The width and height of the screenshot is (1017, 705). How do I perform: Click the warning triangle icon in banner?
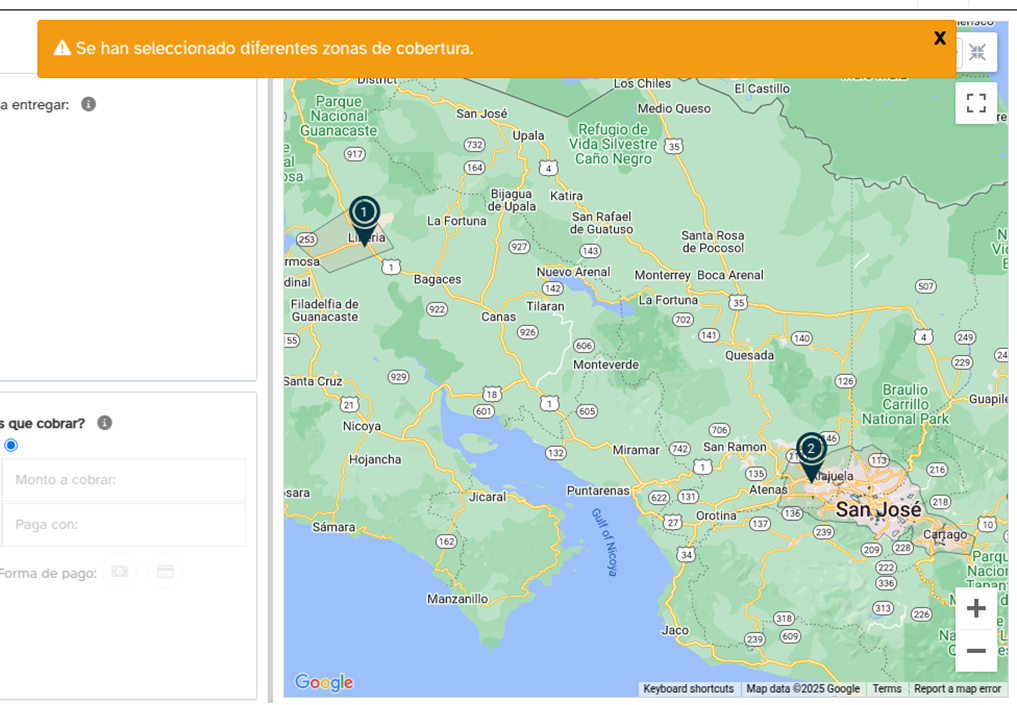62,48
